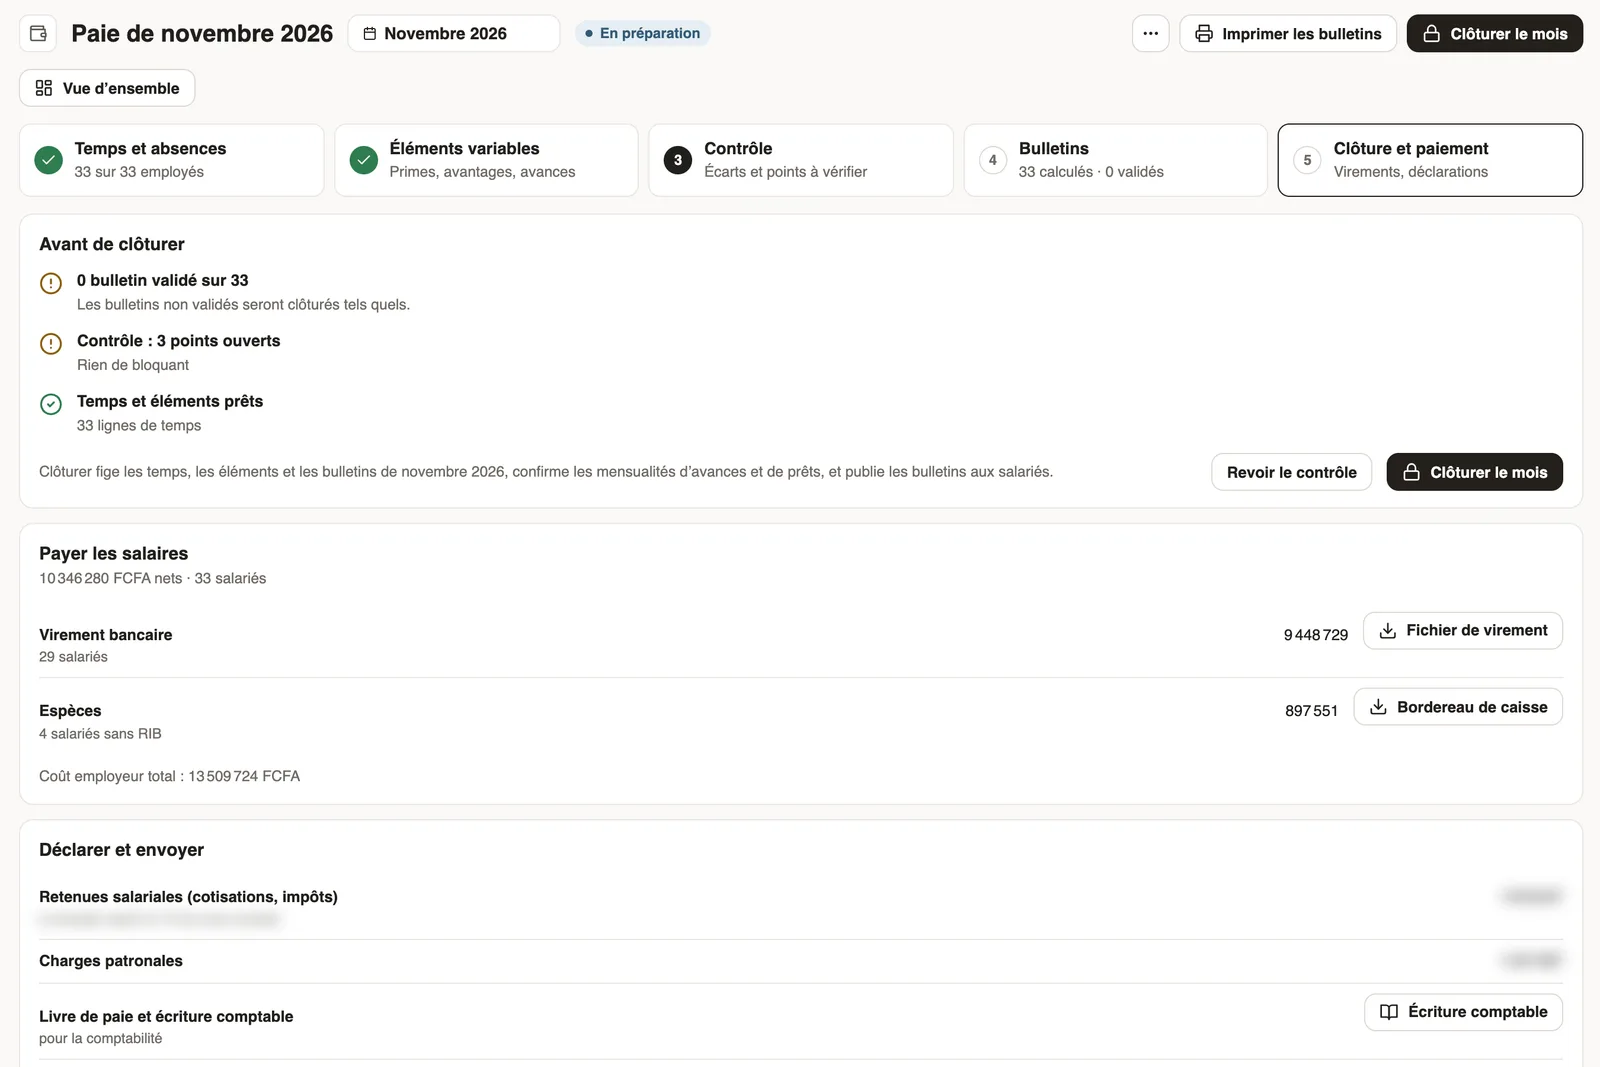Click the printer icon in Imprimer les bulletins

(x=1204, y=34)
